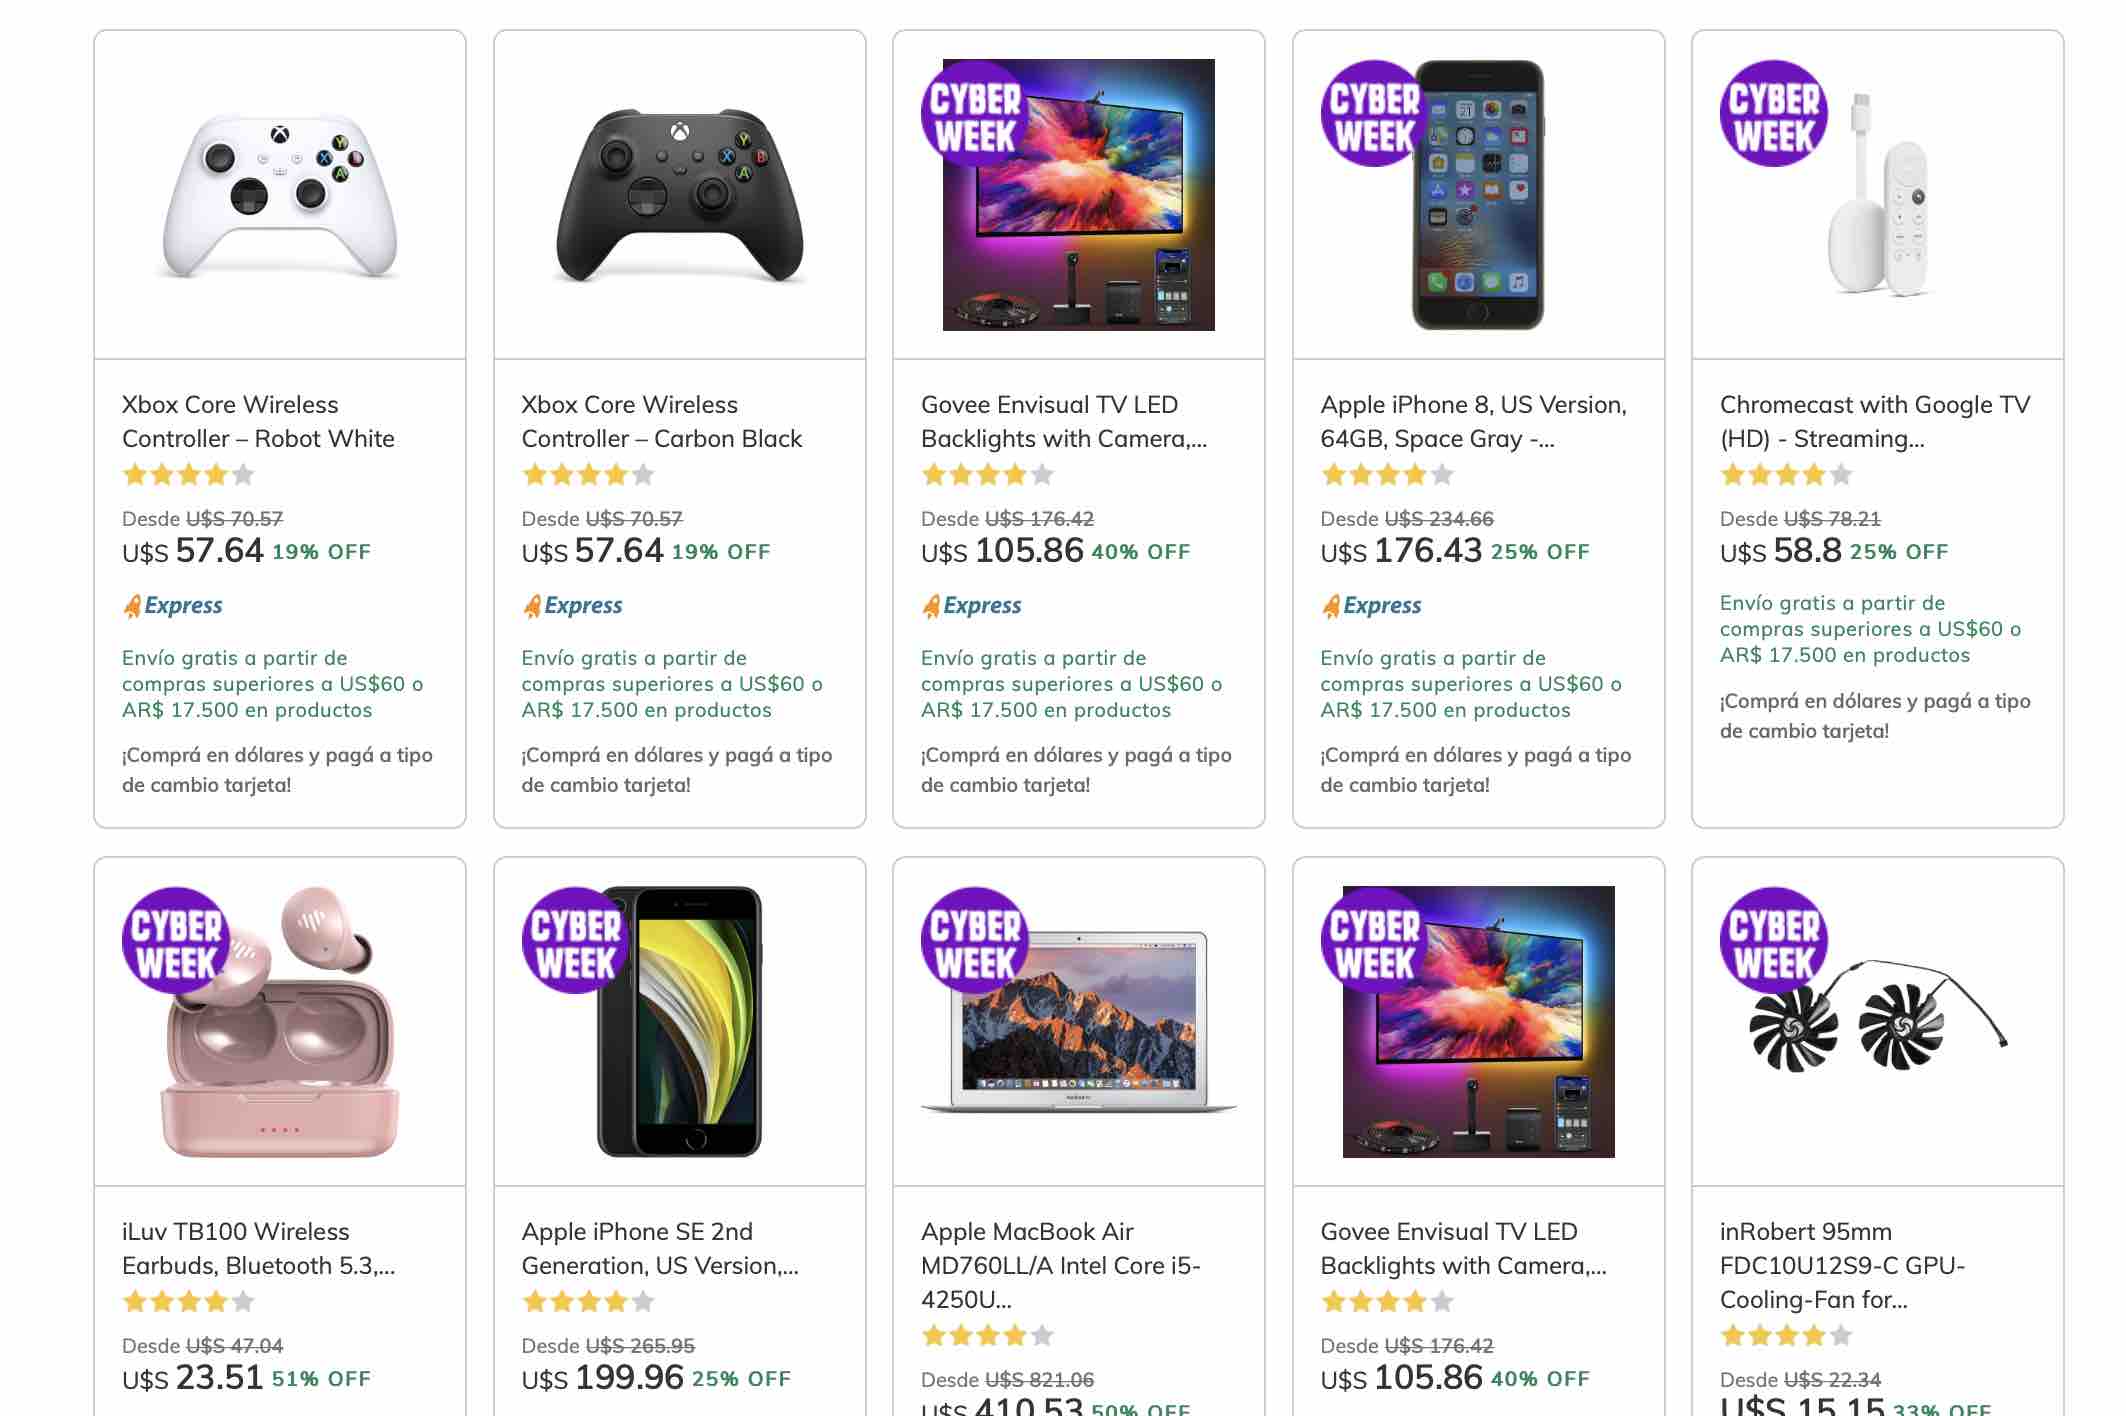Viewport: 2126px width, 1416px height.
Task: Click star rating of Chromecast with Google TV
Action: (x=1785, y=475)
